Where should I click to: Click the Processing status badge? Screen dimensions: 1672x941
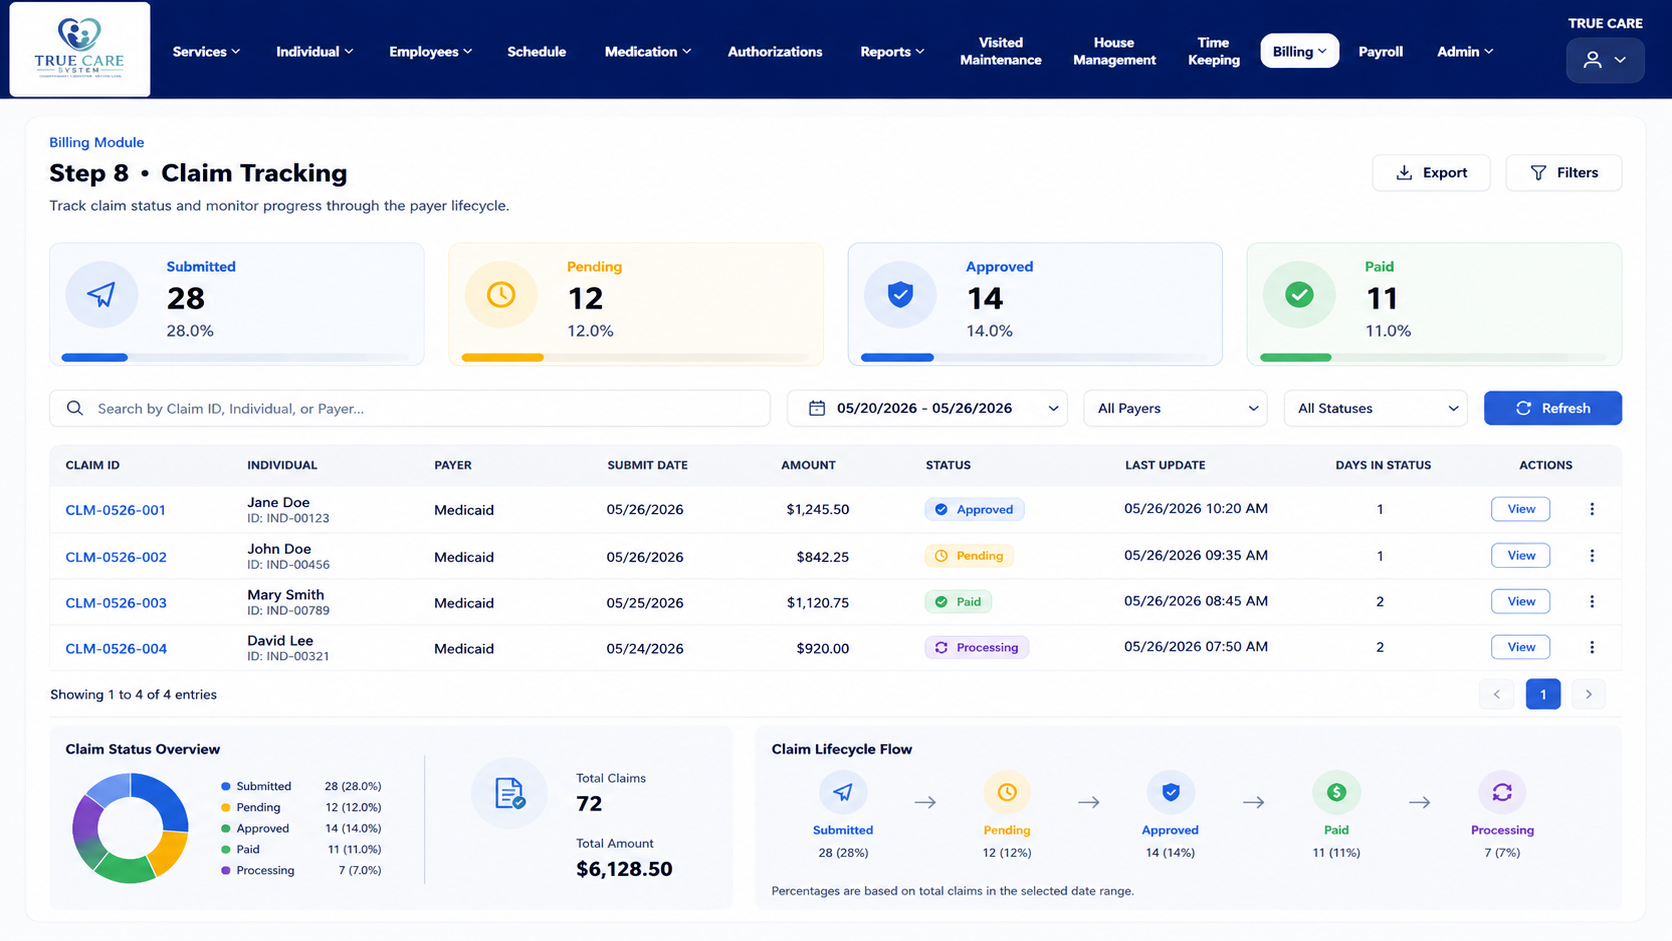[x=976, y=647]
